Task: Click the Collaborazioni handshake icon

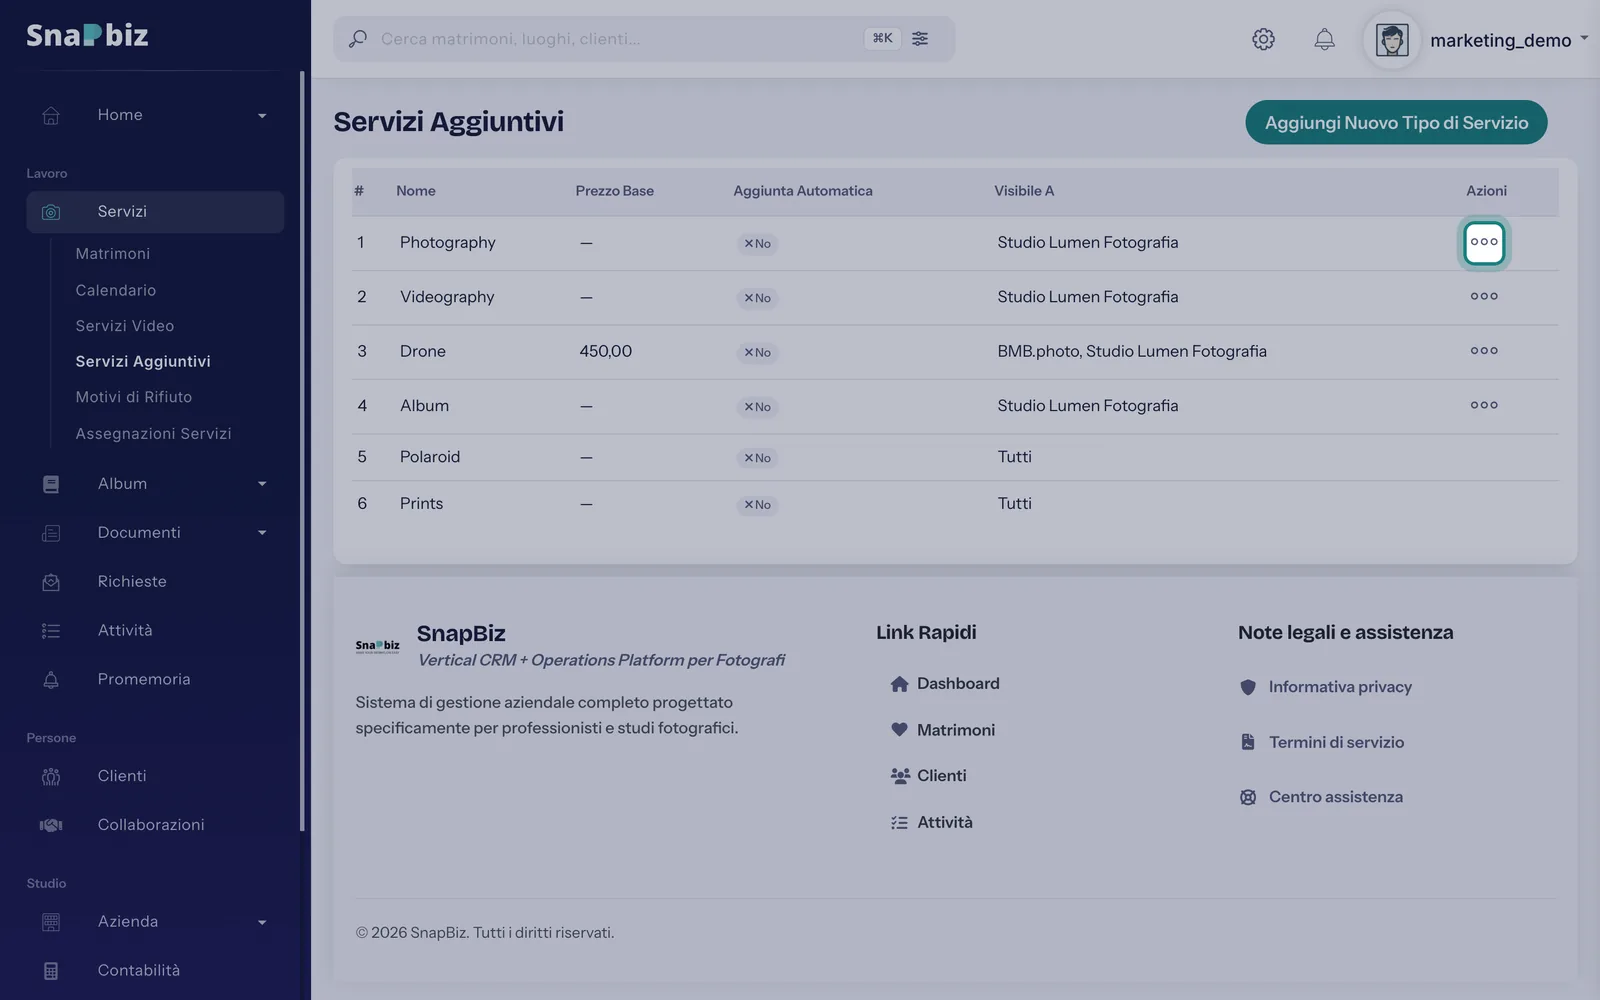Action: point(51,825)
